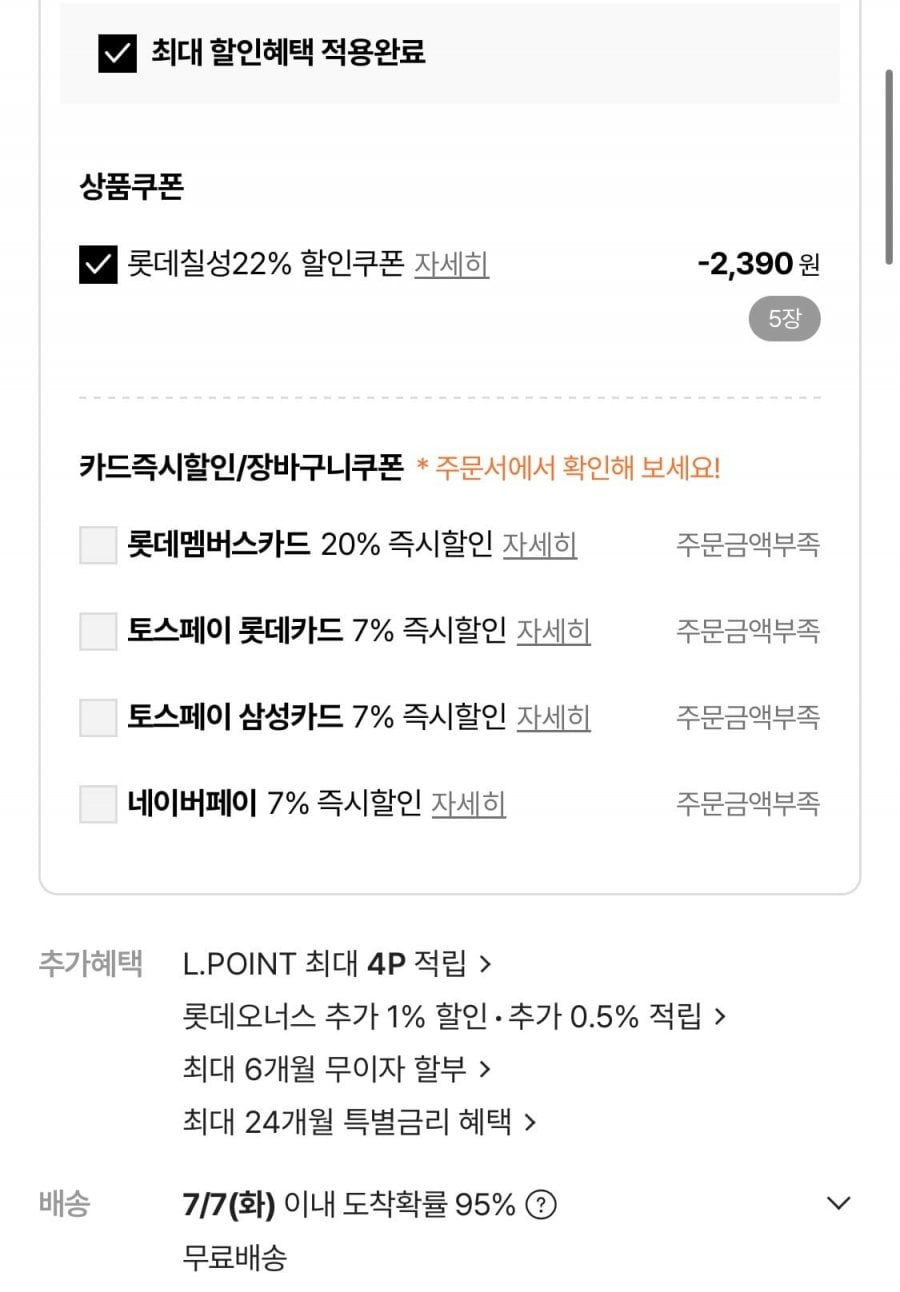The image size is (900, 1292).
Task: Select the 토스페이 롯데카드 7% checkbox
Action: click(98, 632)
